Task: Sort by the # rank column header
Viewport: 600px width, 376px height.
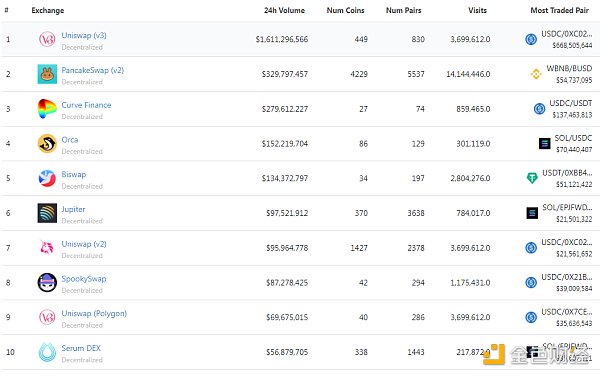Action: [x=7, y=10]
